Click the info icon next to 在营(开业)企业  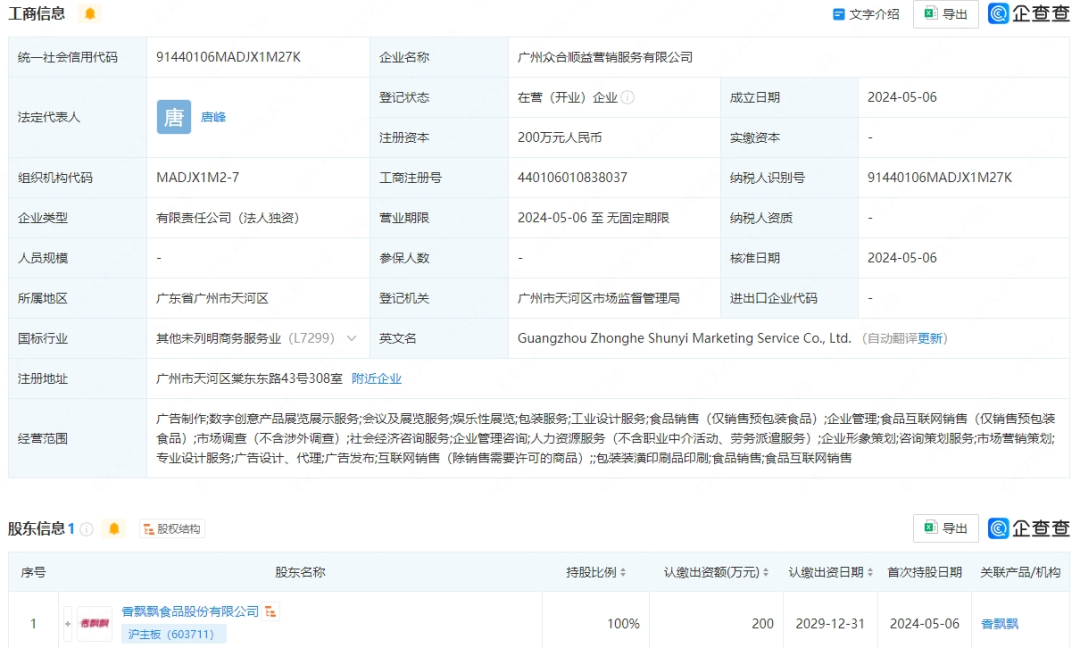(628, 98)
